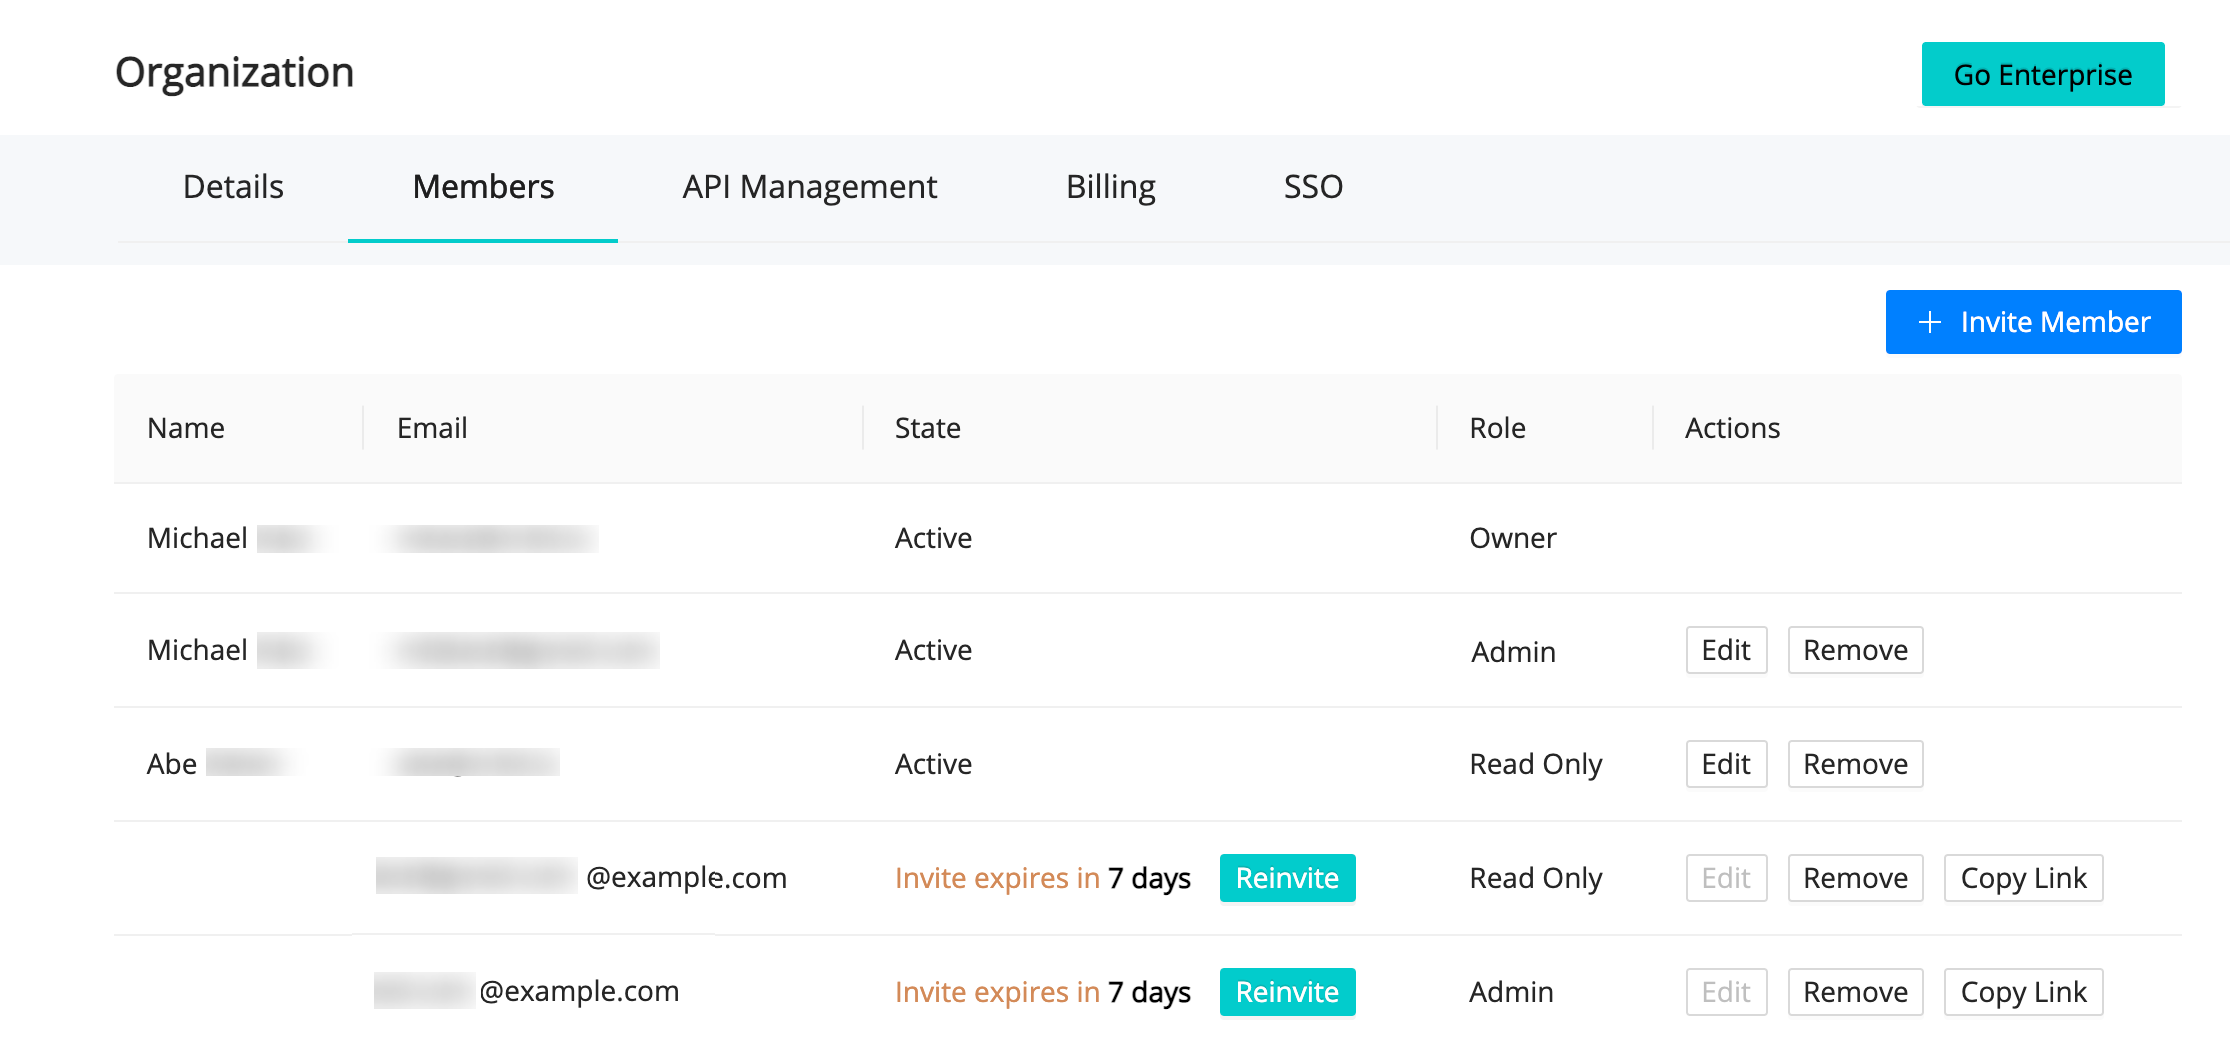Click the Name column header
This screenshot has width=2230, height=1048.
(x=185, y=428)
